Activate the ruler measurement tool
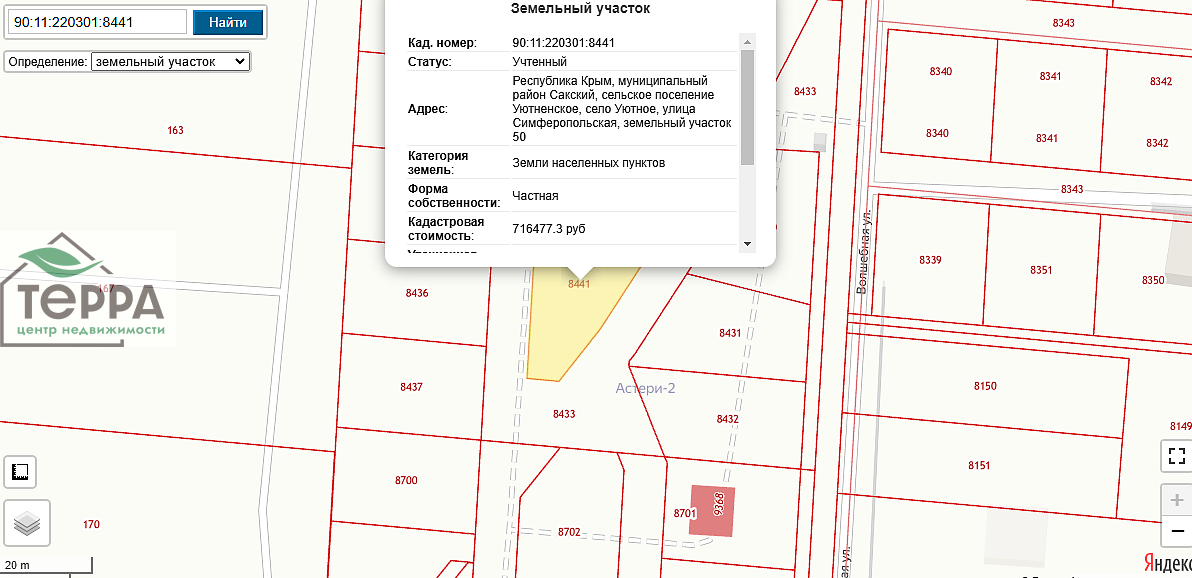Viewport: 1192px width, 578px height. click(x=20, y=471)
